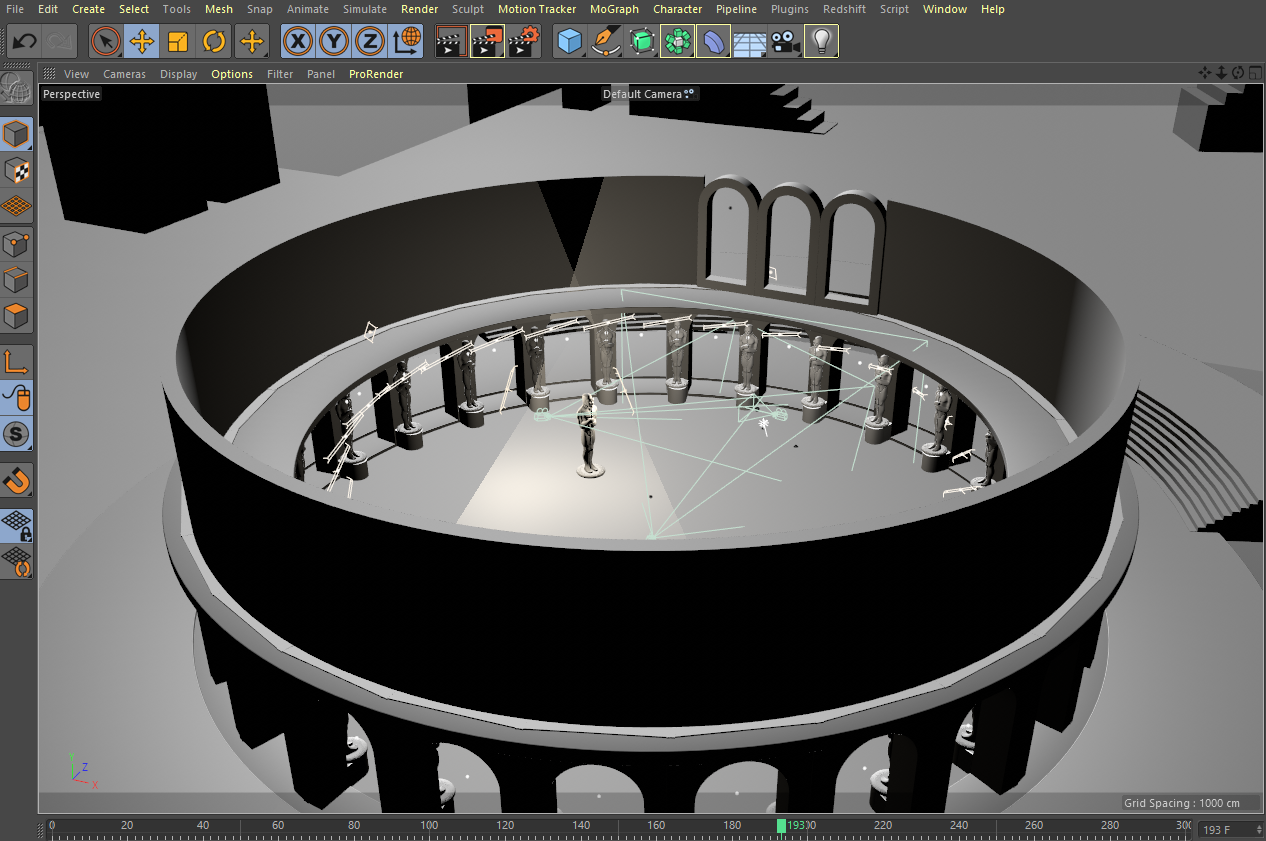This screenshot has height=841, width=1266.
Task: Open viewport ProRender menu
Action: [x=376, y=74]
